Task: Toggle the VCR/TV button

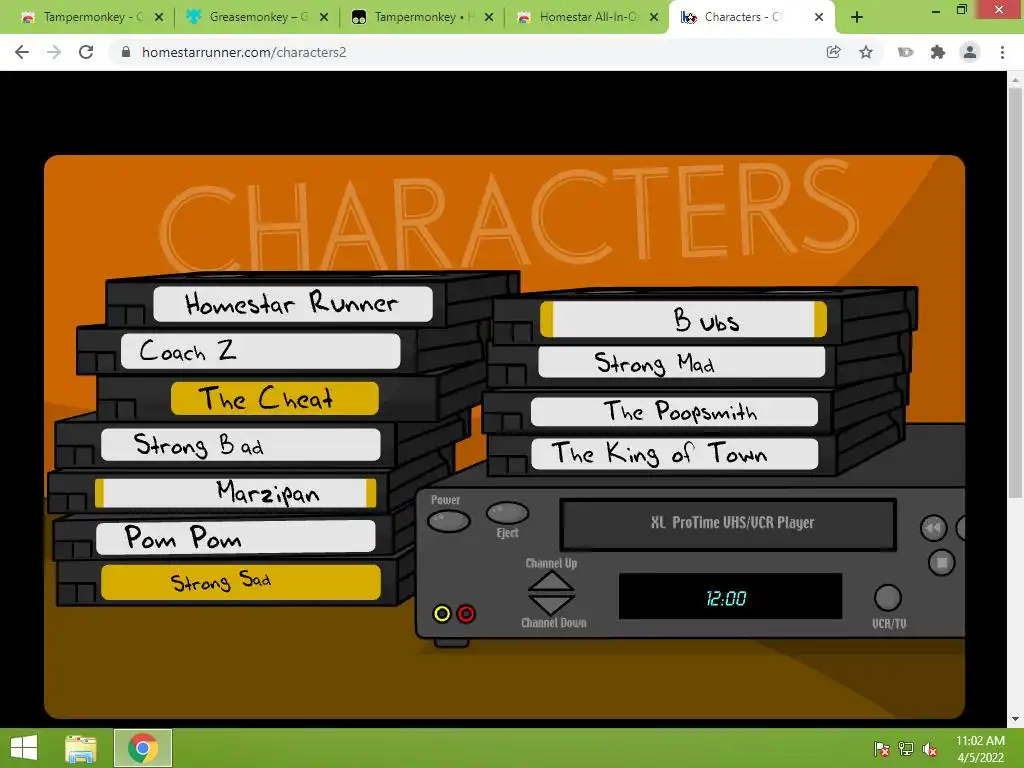Action: coord(888,598)
